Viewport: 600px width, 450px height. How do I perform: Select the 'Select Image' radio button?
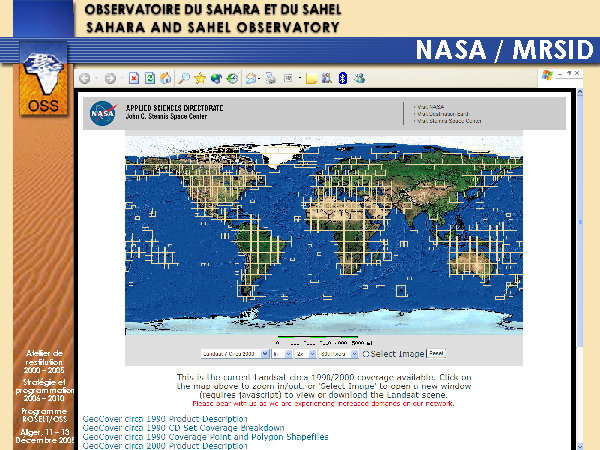(366, 354)
